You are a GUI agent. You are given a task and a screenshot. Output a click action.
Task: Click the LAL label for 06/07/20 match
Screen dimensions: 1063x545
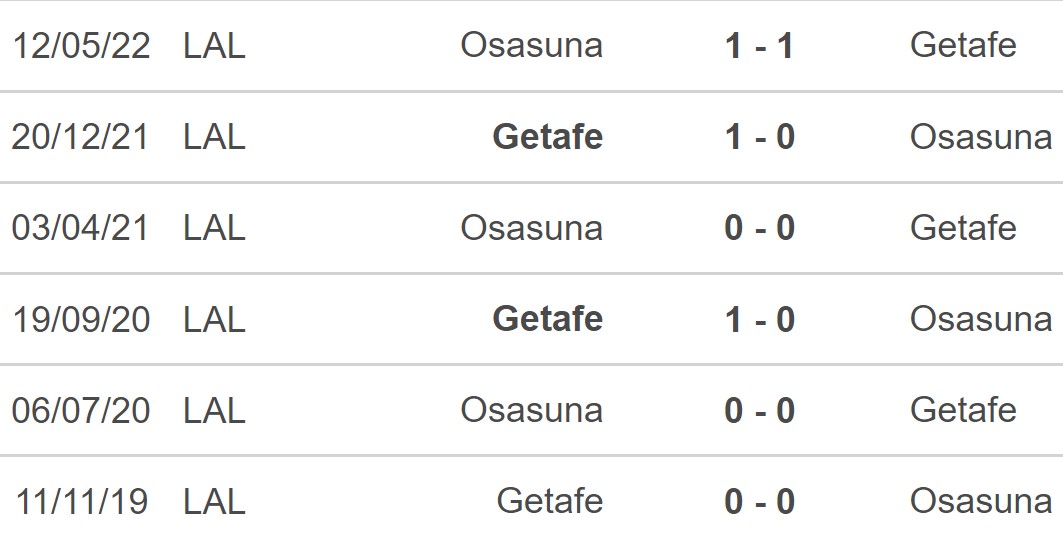pyautogui.click(x=214, y=410)
